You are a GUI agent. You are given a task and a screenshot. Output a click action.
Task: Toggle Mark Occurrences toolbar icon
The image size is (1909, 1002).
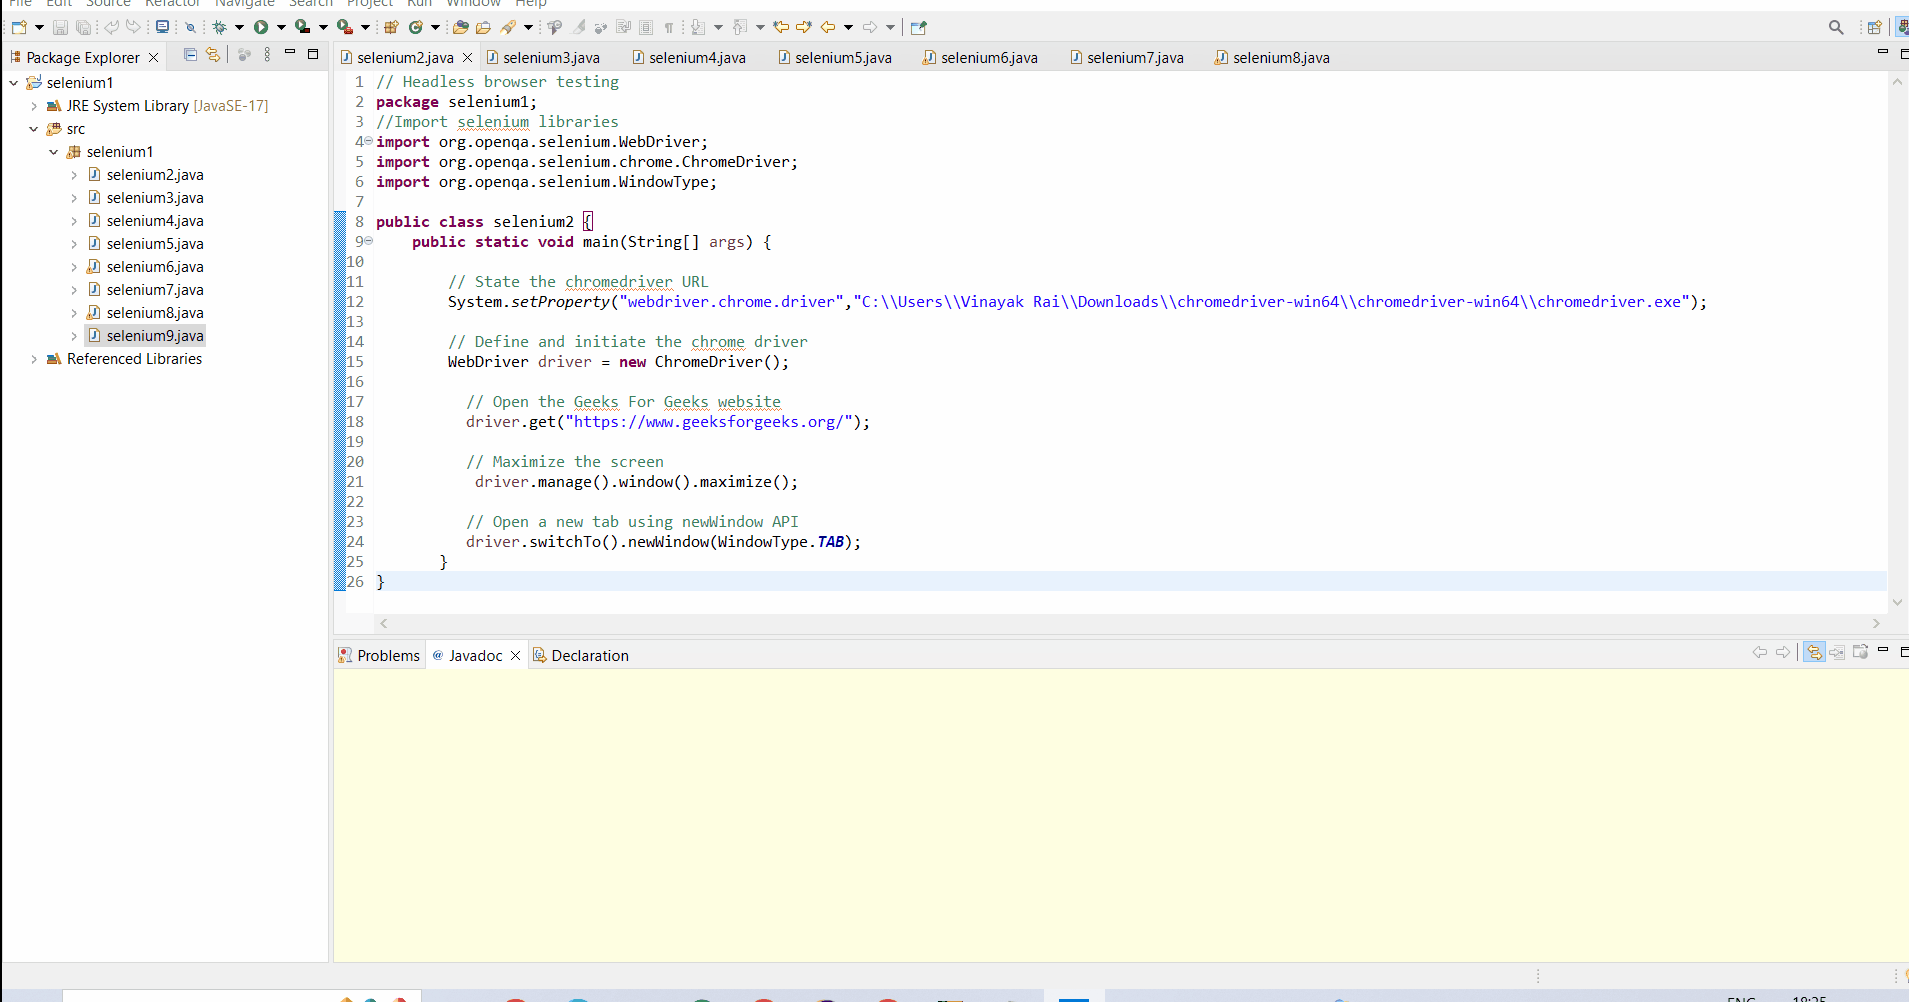point(578,27)
